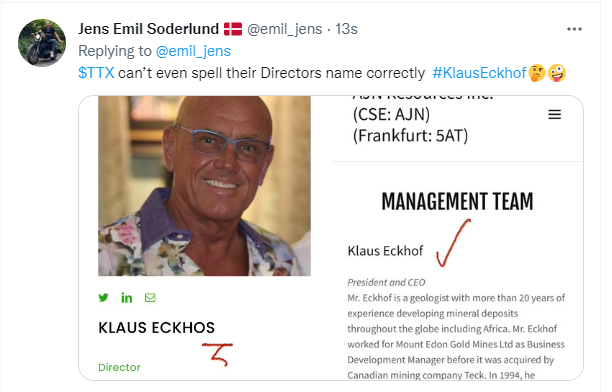The height and width of the screenshot is (392, 612).
Task: Click the @emil_jens reply mention link
Action: pos(193,51)
